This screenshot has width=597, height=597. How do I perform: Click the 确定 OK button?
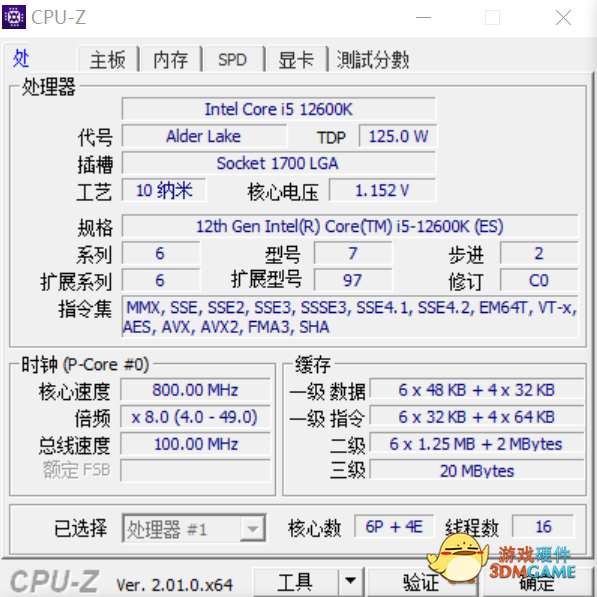tap(537, 582)
